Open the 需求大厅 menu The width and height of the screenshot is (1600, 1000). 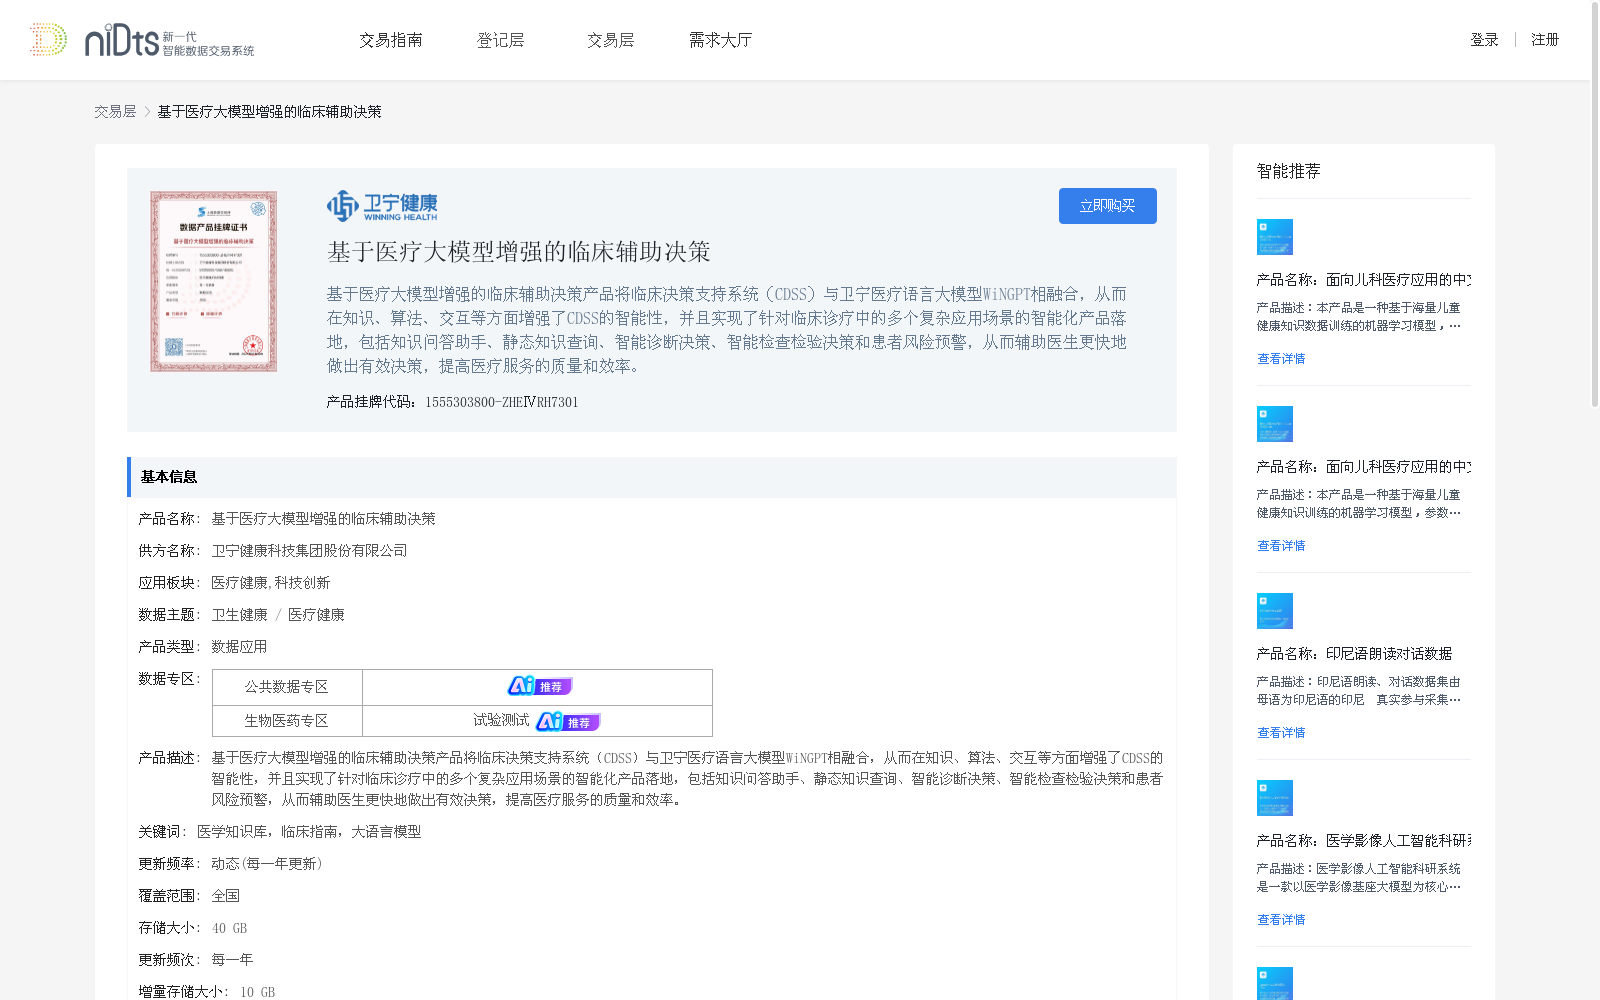point(720,40)
